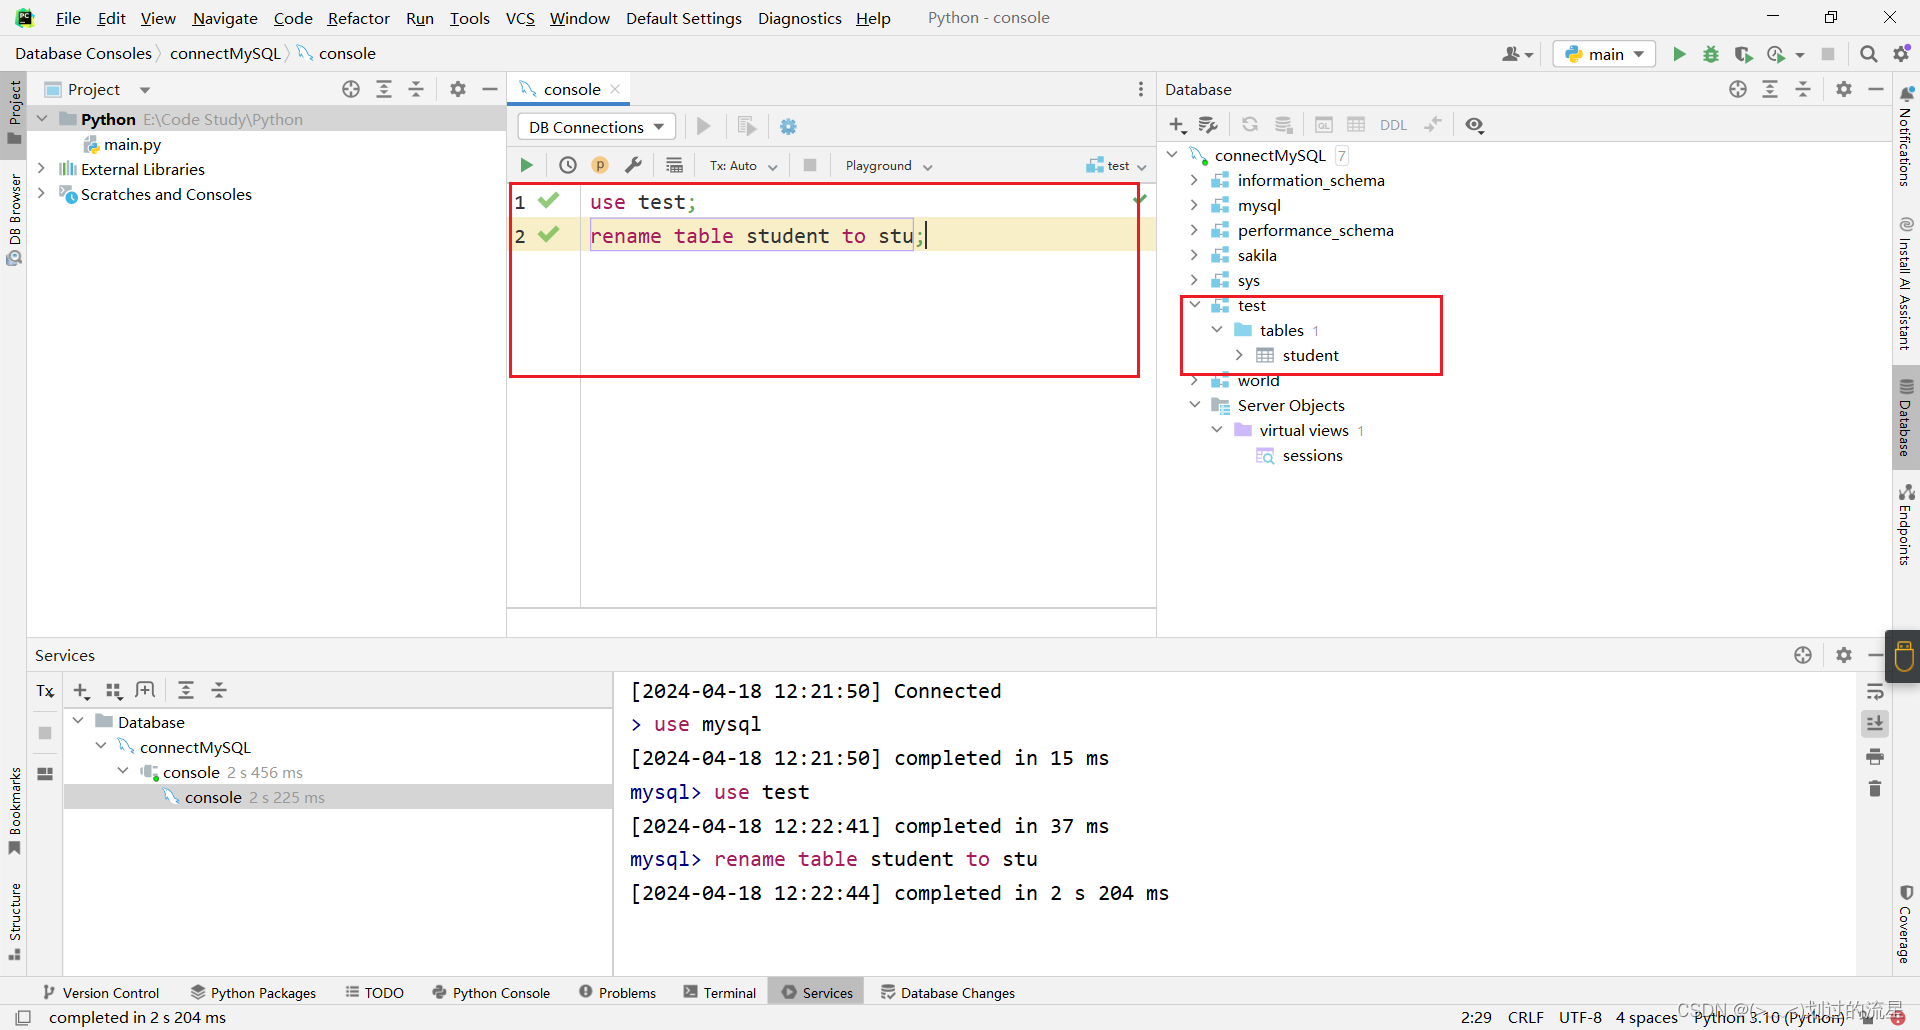Select sessions under virtual views
1920x1030 pixels.
(x=1312, y=456)
